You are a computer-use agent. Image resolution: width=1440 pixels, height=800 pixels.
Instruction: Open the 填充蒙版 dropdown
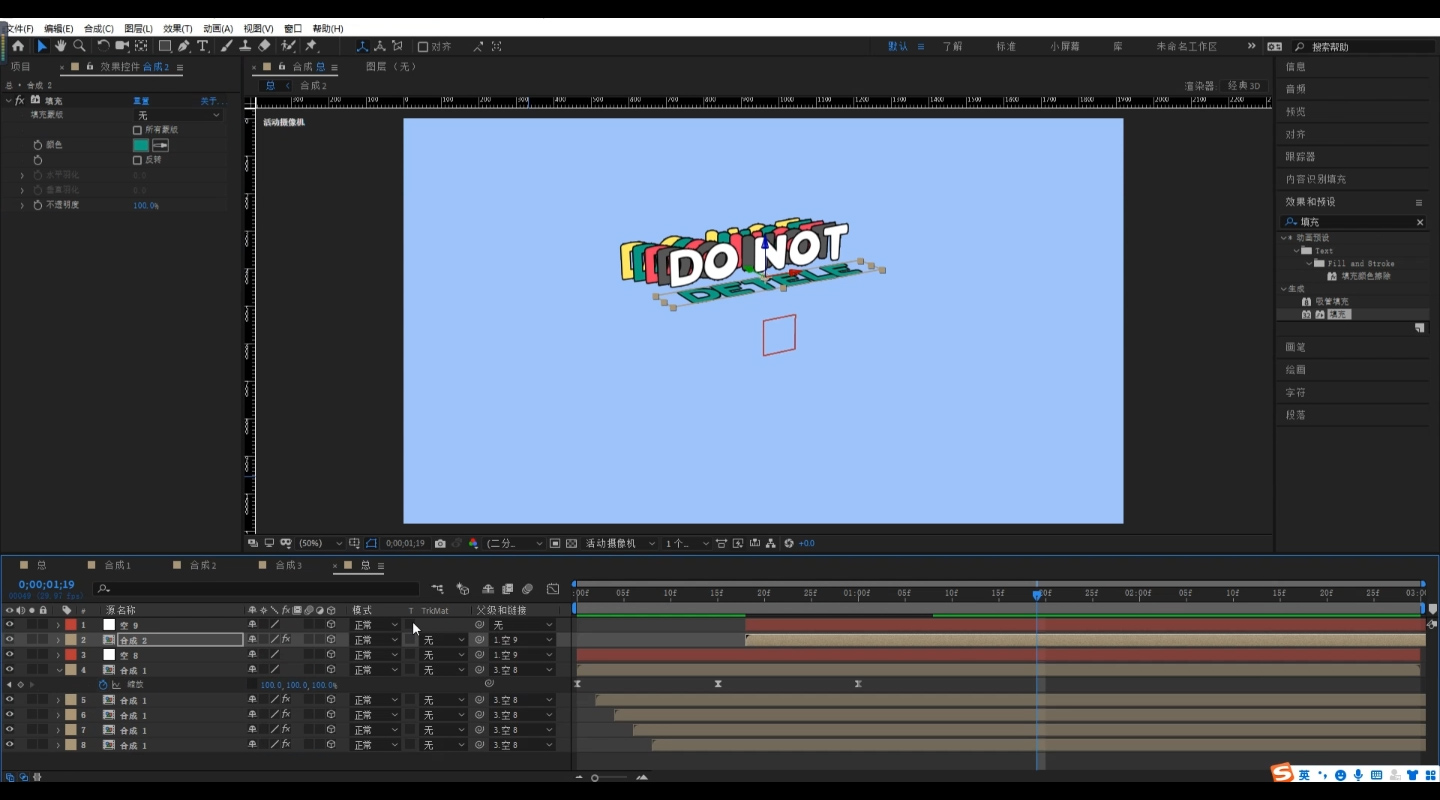pos(178,116)
